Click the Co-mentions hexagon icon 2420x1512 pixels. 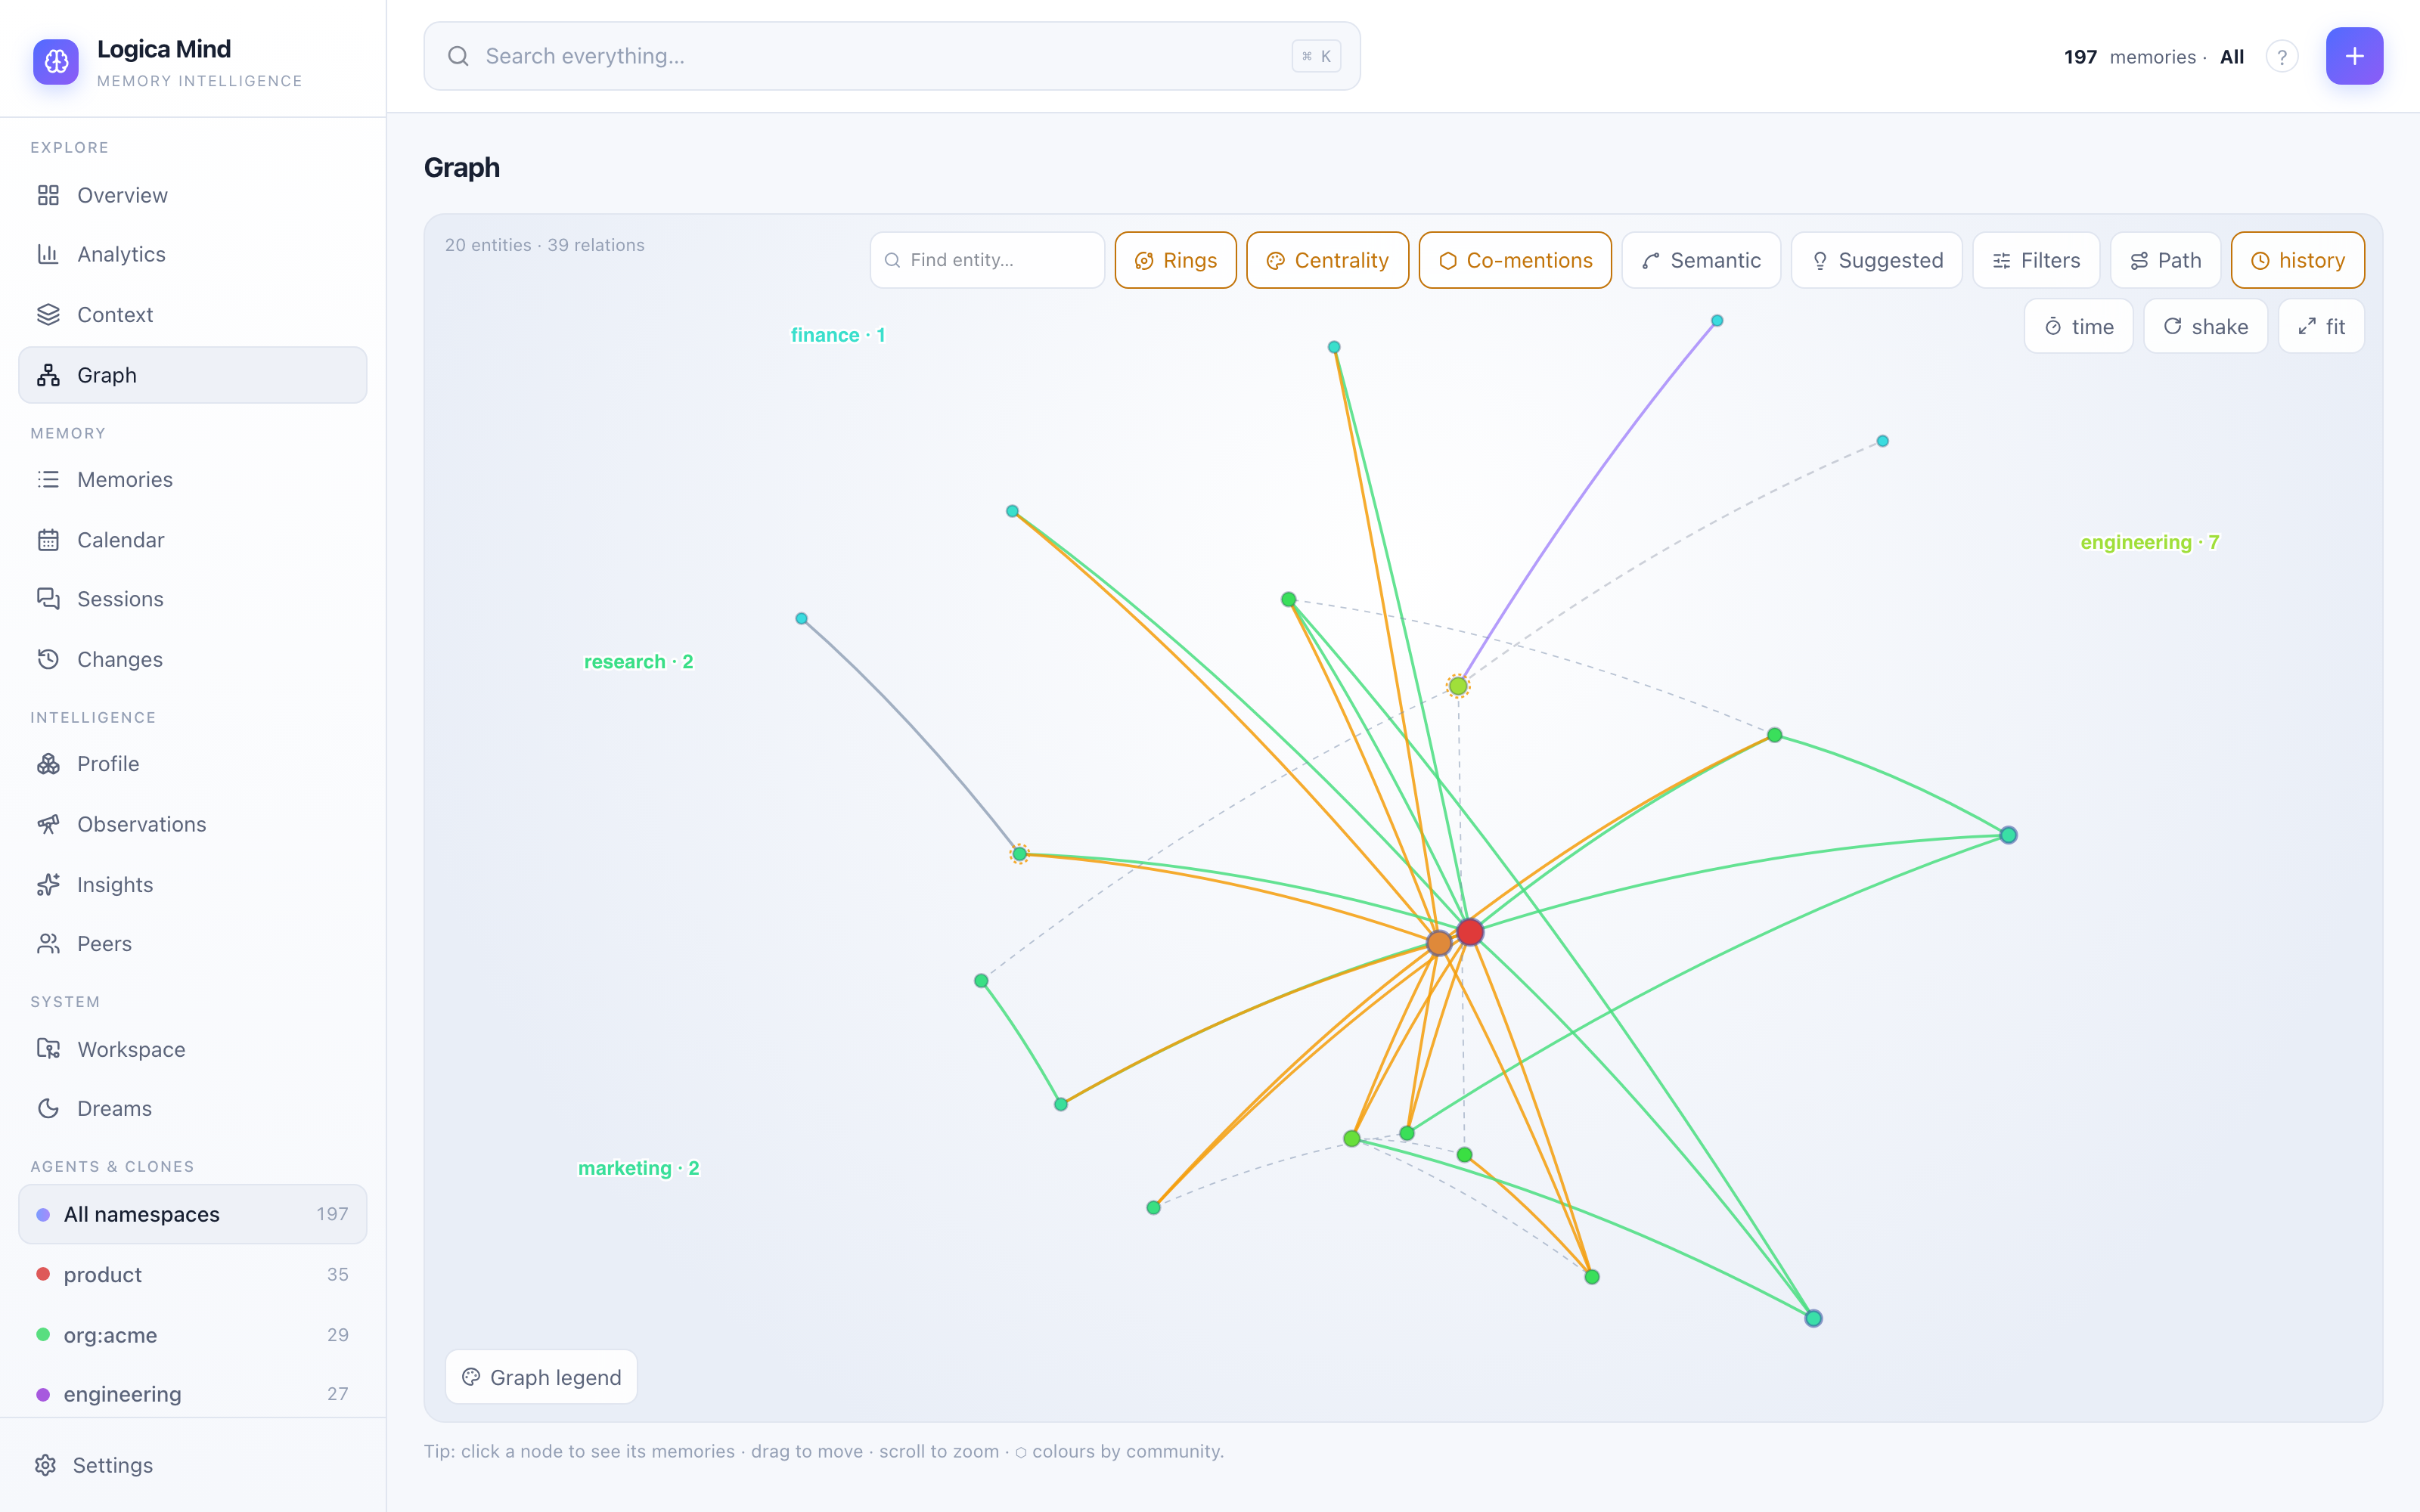coord(1447,261)
